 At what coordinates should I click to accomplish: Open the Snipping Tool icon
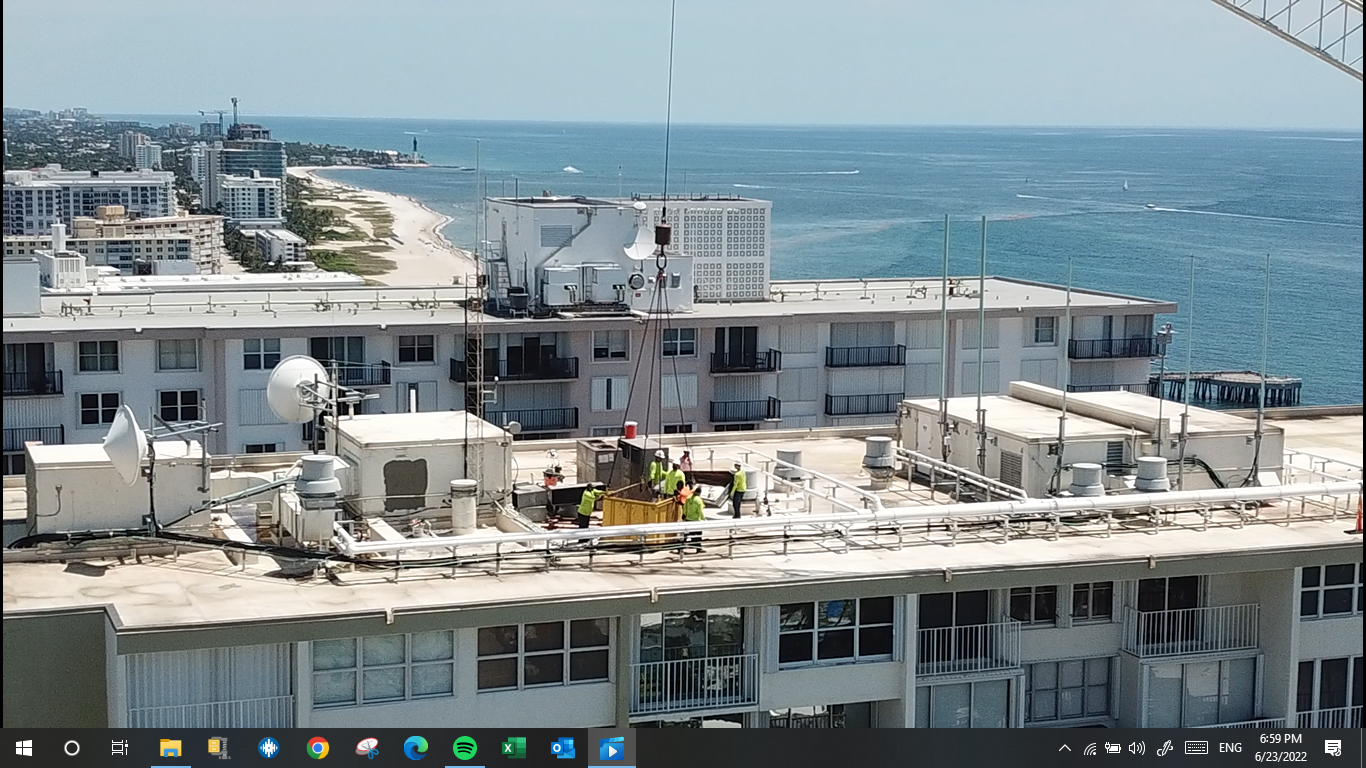(x=367, y=748)
